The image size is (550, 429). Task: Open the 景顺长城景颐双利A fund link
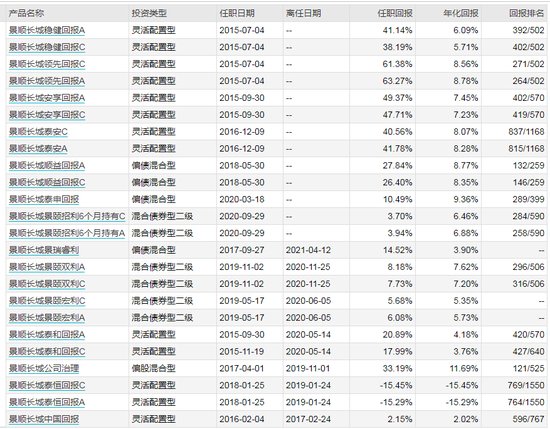click(47, 267)
